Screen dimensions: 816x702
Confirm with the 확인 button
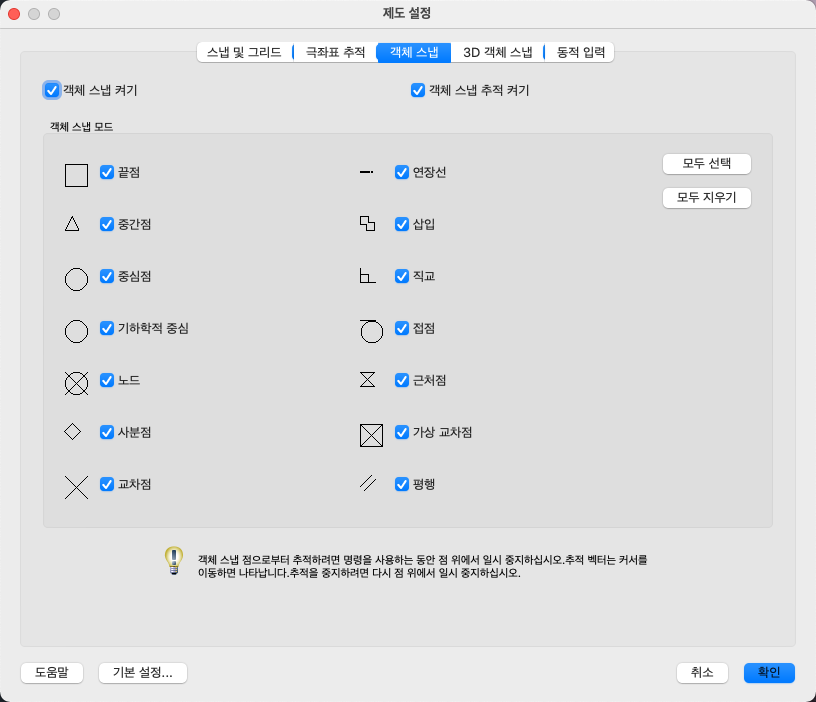(x=769, y=672)
